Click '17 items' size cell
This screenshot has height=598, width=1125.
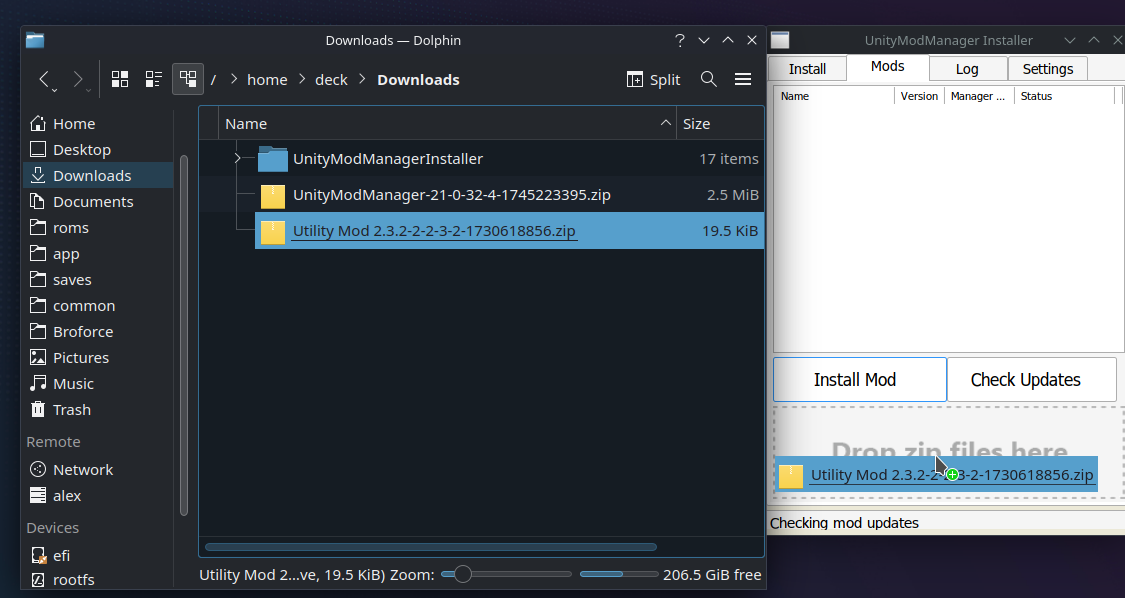click(x=728, y=159)
